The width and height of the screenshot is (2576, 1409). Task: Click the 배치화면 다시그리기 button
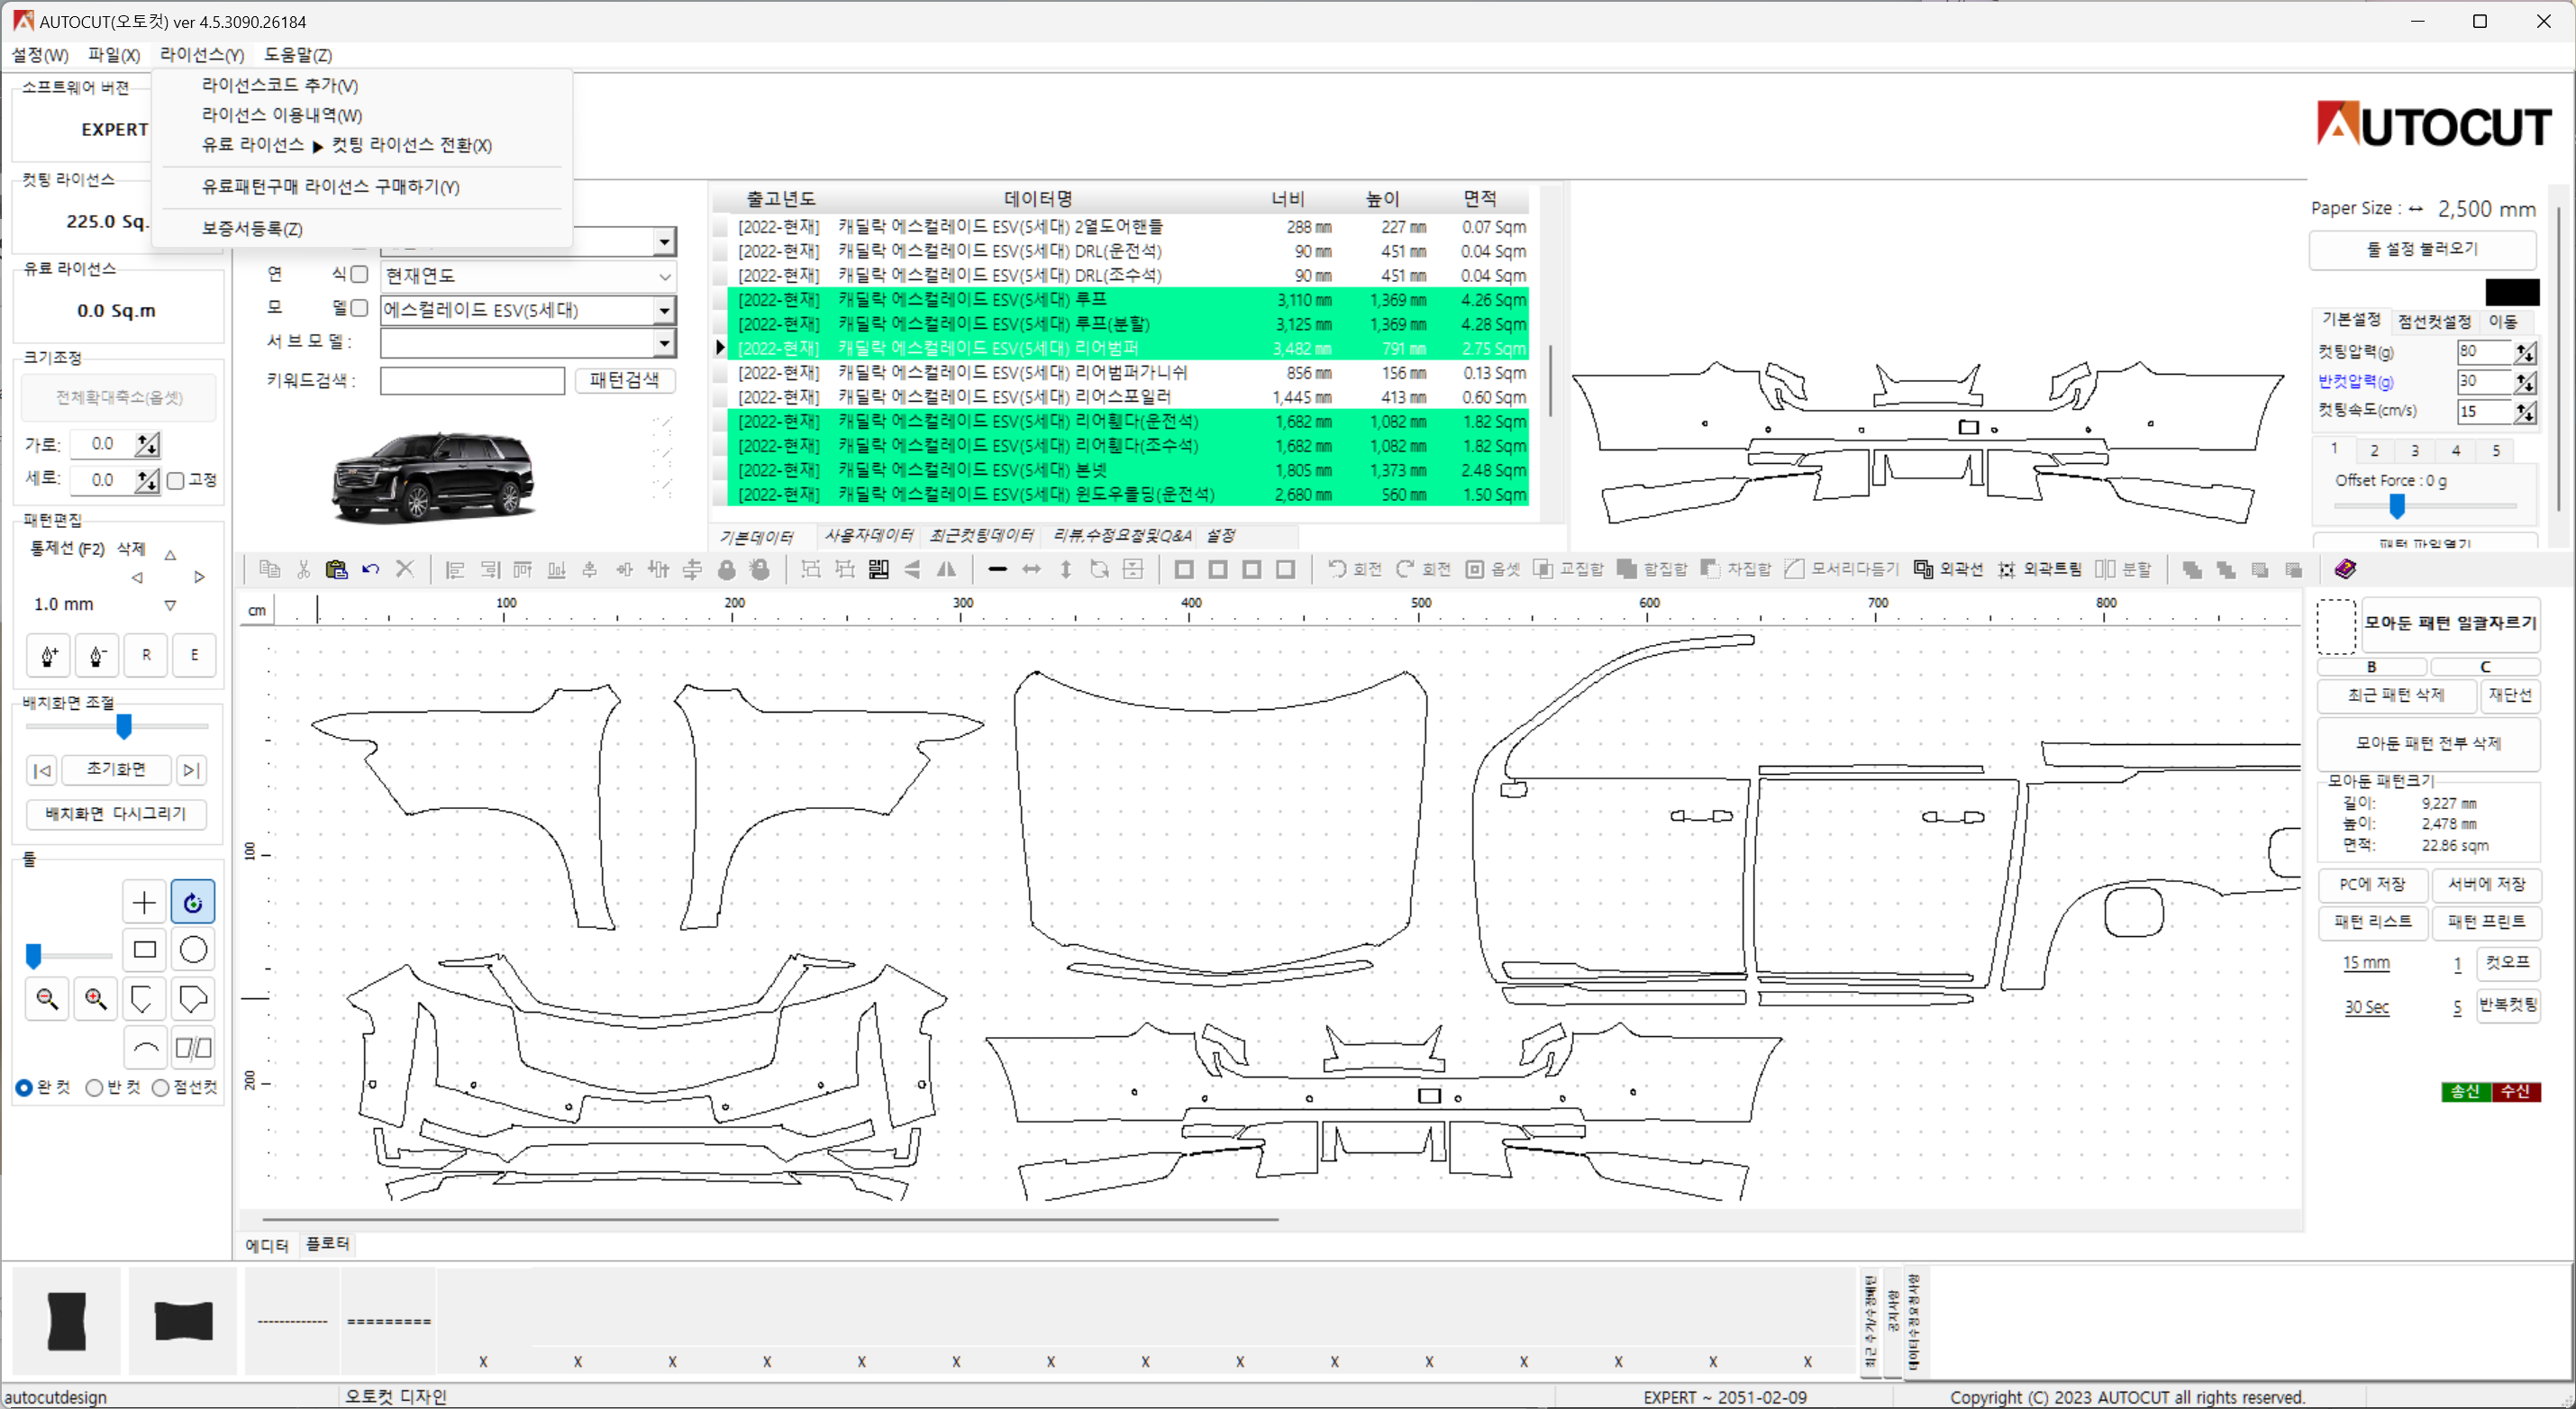116,814
